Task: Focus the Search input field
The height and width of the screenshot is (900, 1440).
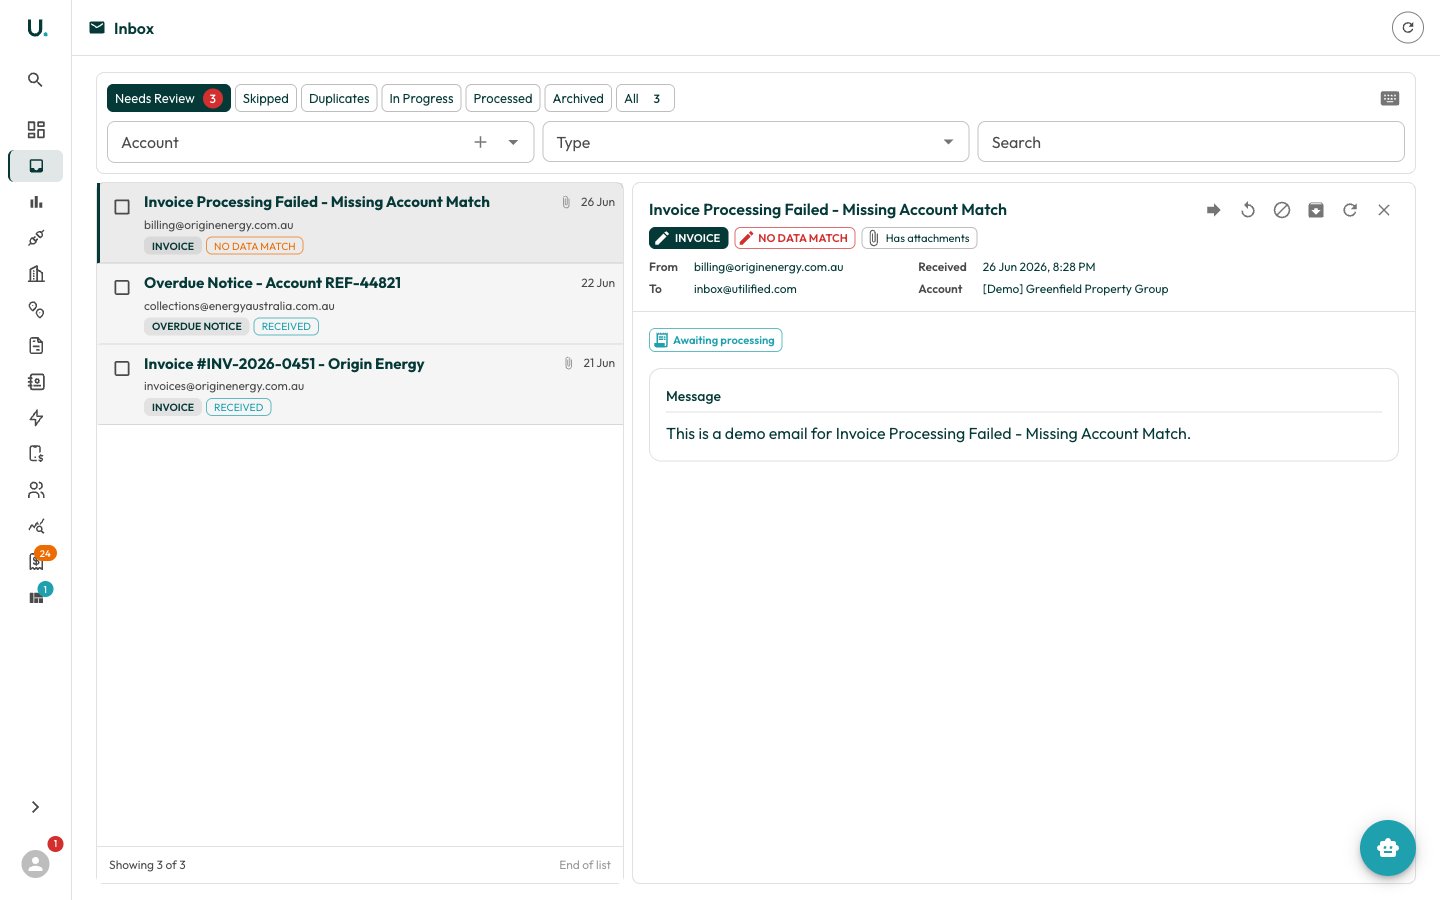Action: (1190, 142)
